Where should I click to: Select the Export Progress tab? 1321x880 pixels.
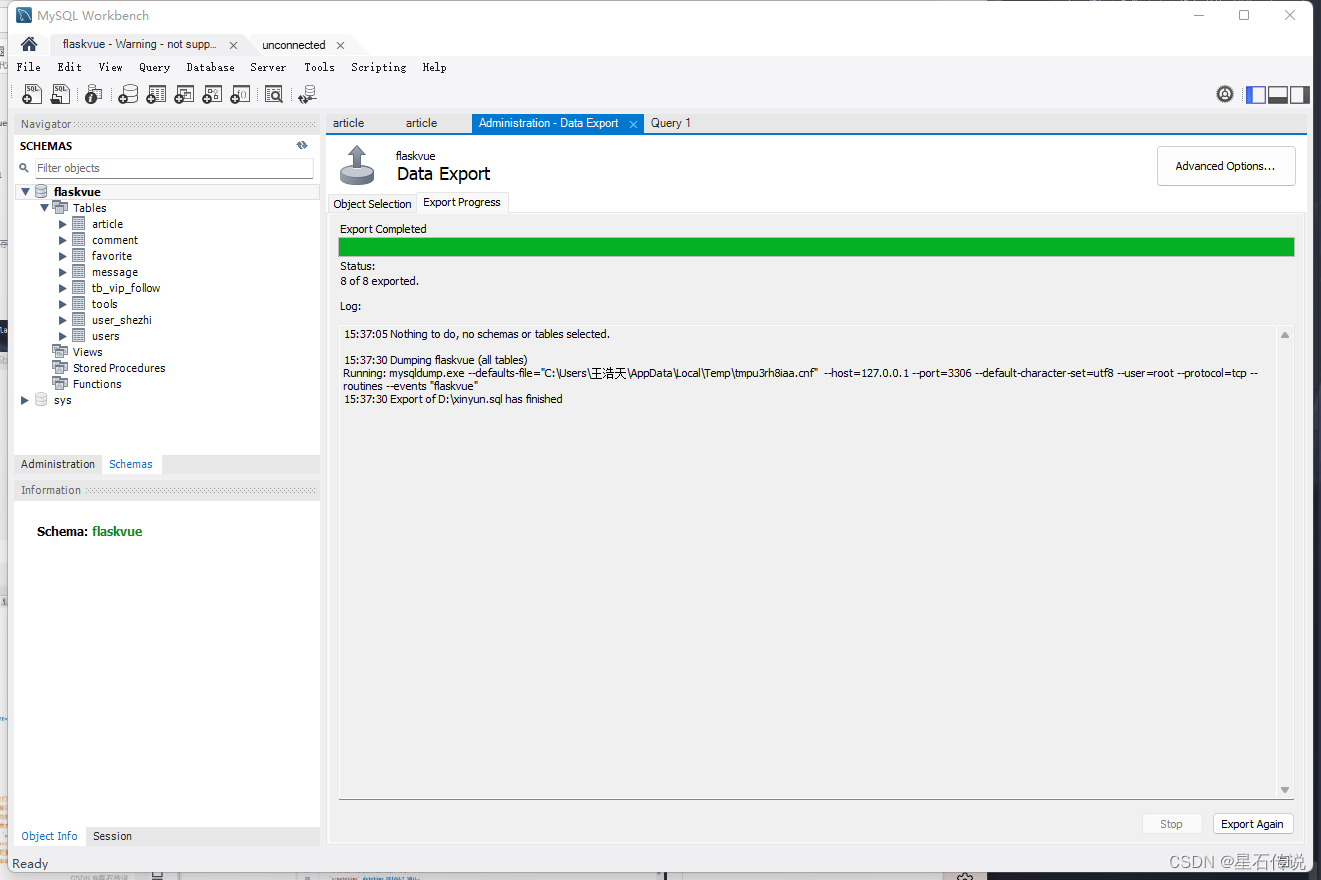tap(462, 202)
